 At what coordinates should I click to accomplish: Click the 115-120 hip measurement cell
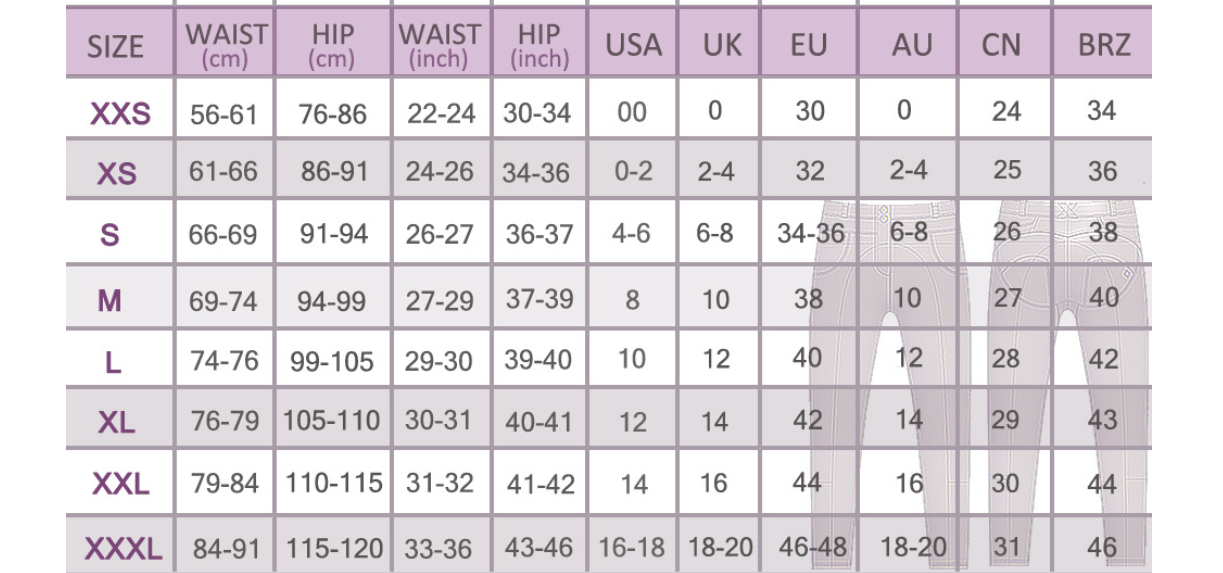[x=334, y=548]
